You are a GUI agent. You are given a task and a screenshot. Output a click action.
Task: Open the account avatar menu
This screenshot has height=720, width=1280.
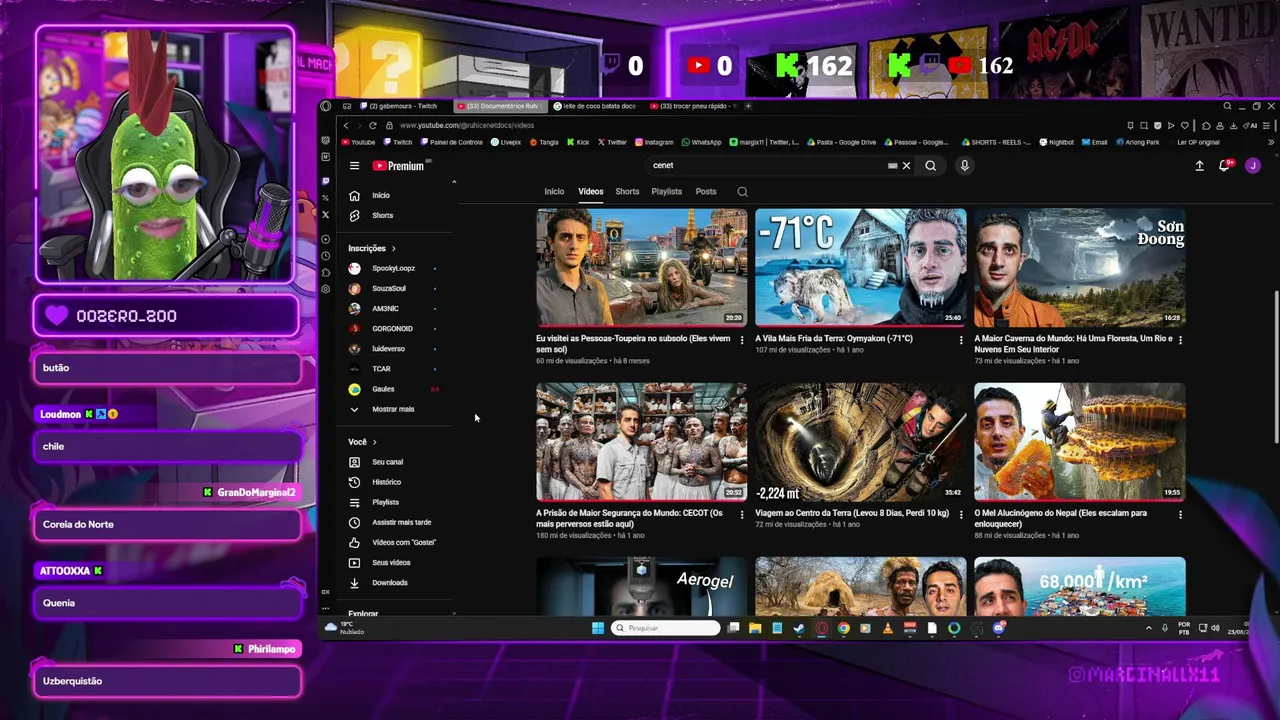pos(1253,166)
